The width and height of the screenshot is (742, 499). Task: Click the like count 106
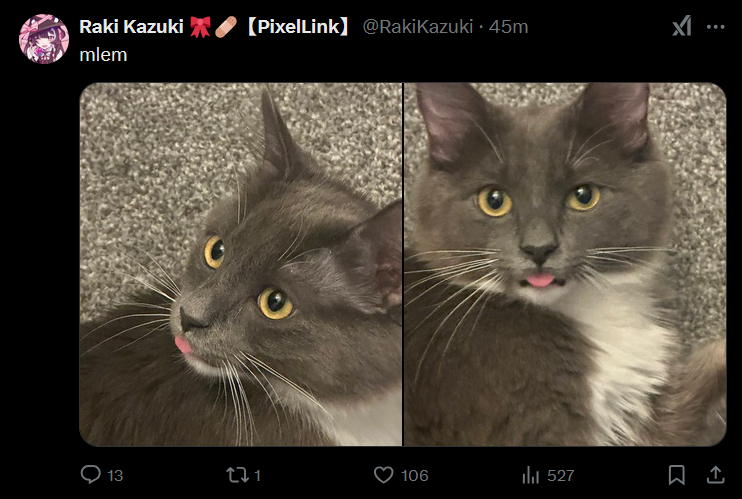pyautogui.click(x=414, y=475)
